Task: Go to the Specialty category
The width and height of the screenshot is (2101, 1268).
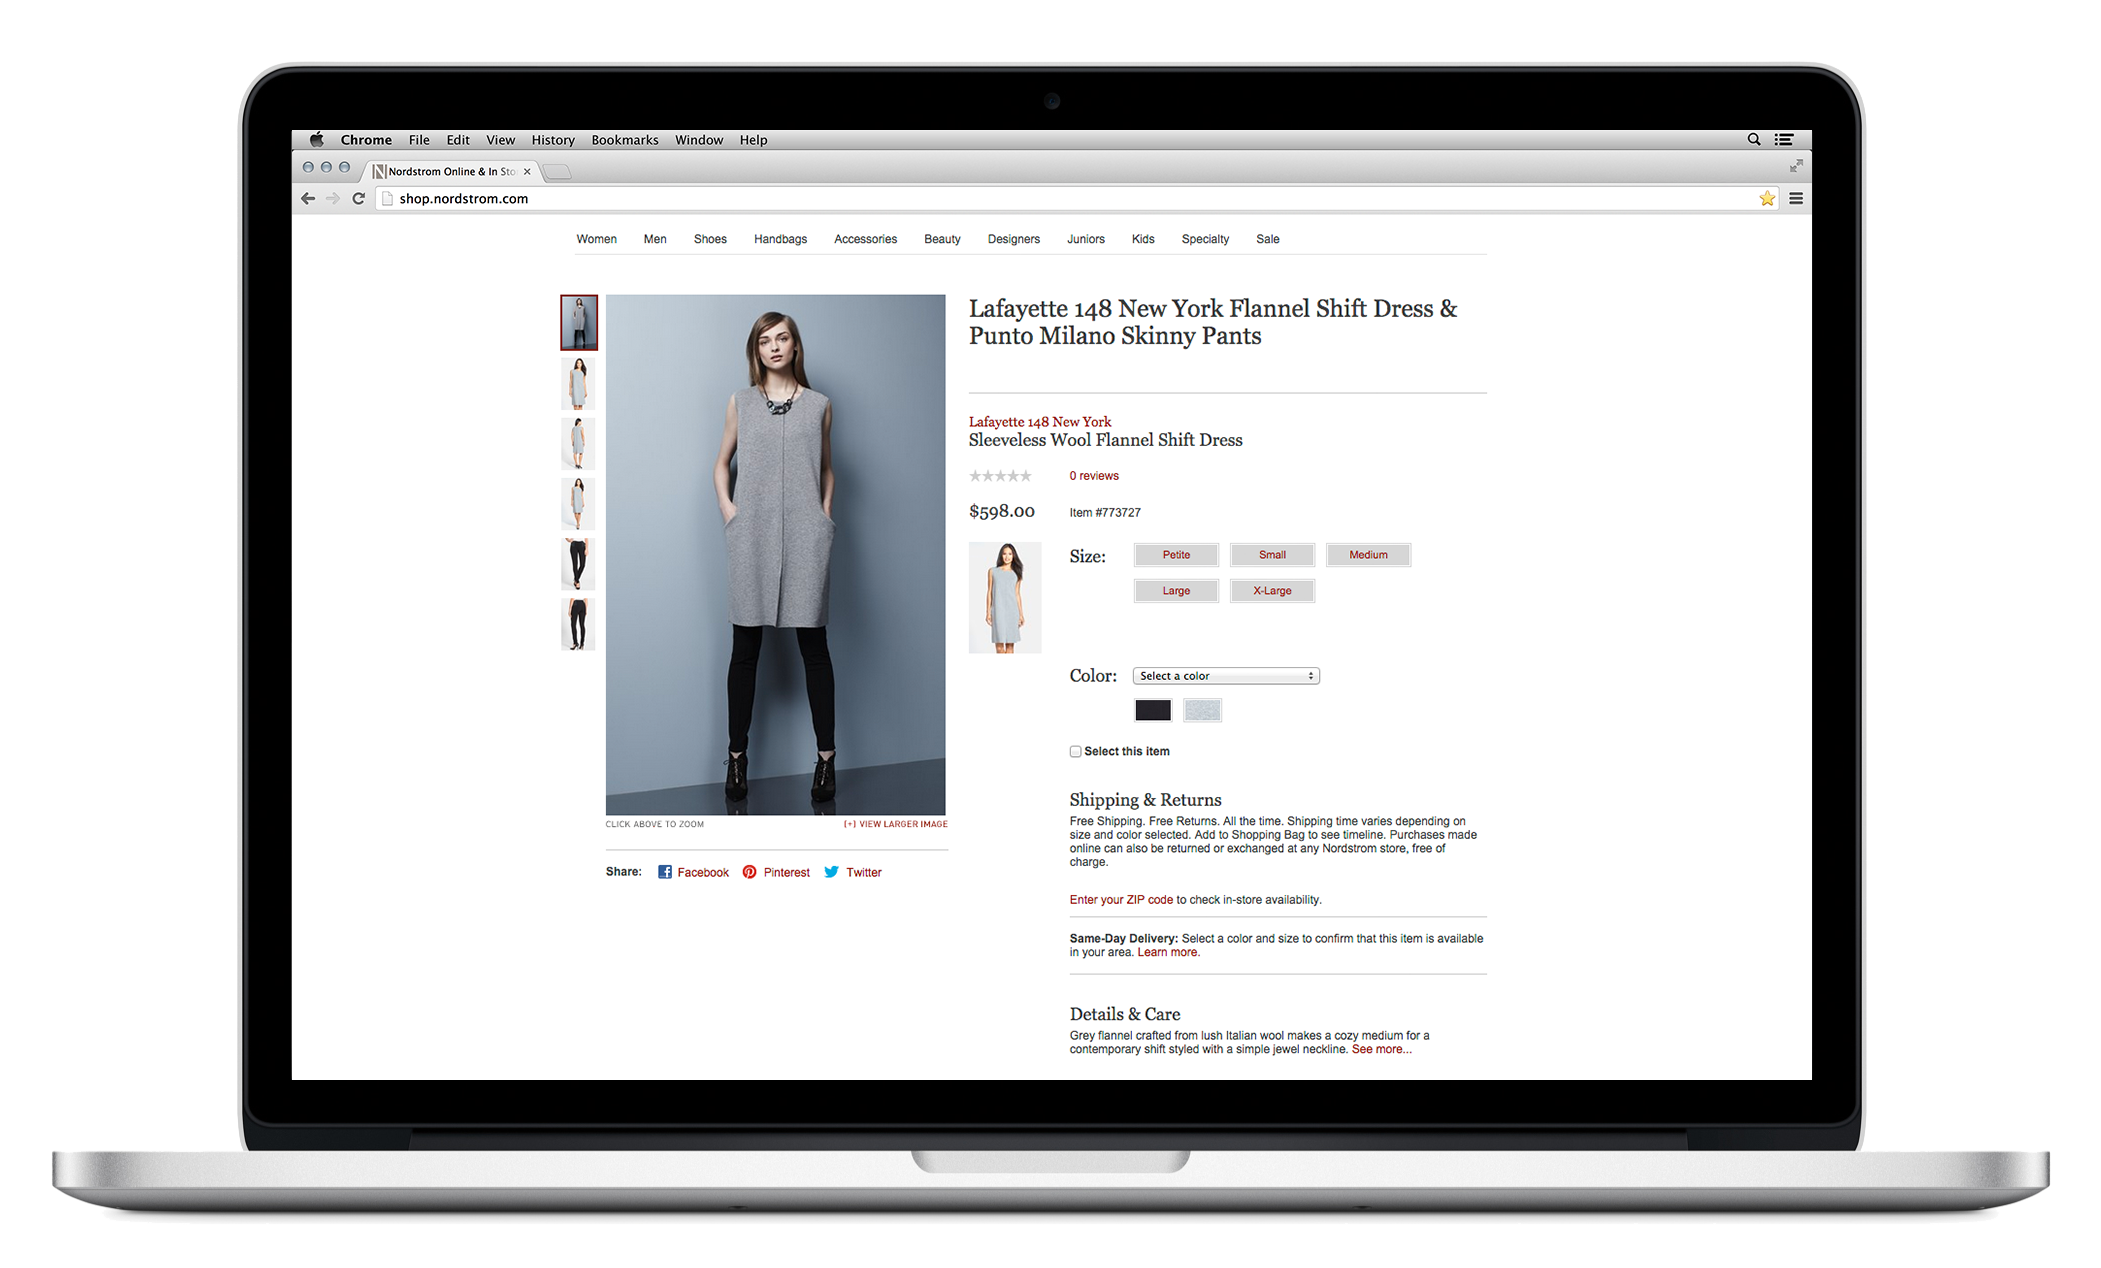Action: 1205,239
